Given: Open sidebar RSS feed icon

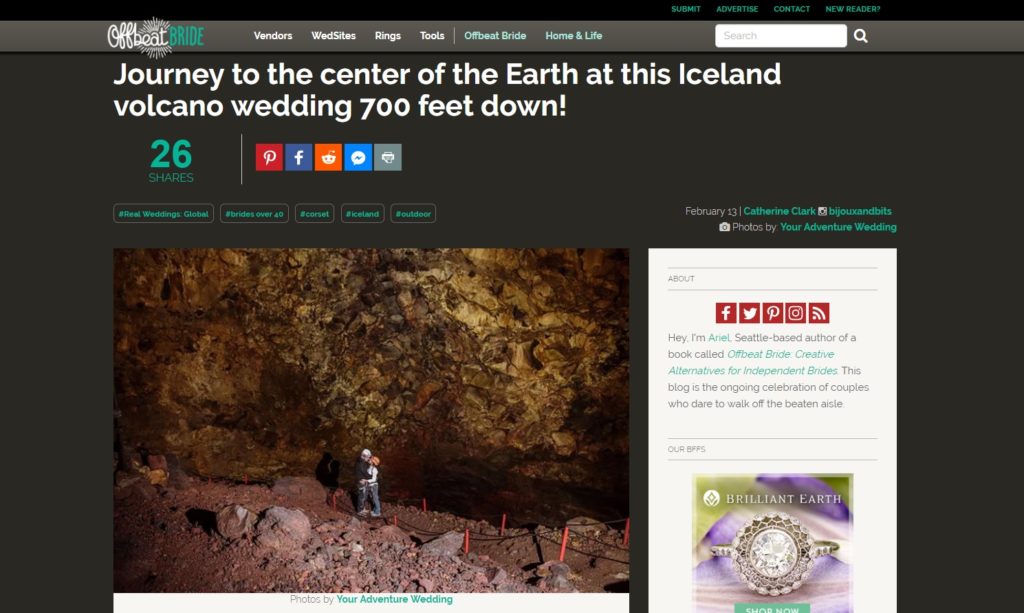Looking at the screenshot, I should click(x=819, y=313).
